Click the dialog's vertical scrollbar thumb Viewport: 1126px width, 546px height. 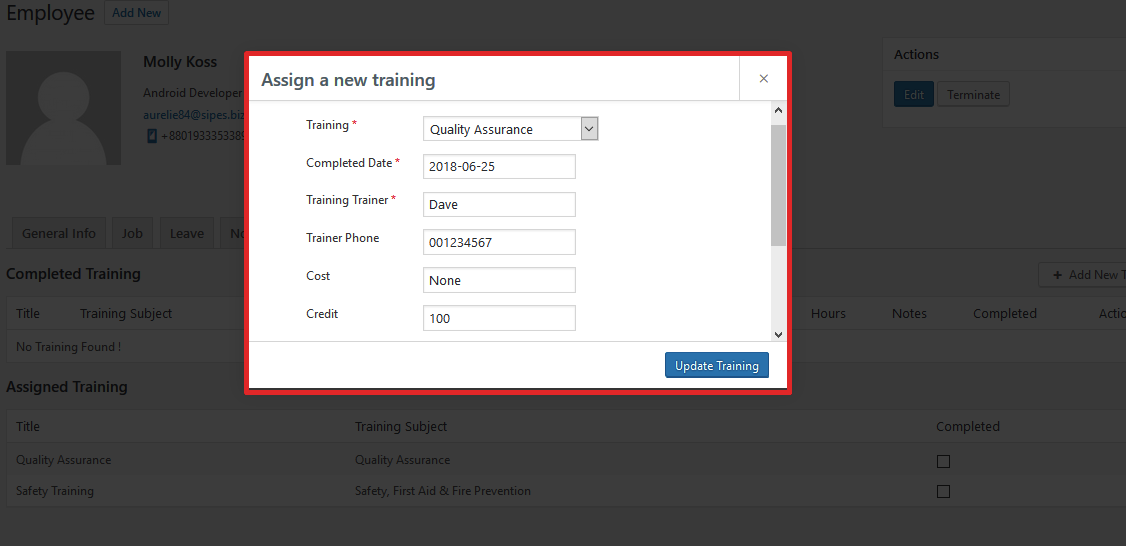click(x=778, y=185)
